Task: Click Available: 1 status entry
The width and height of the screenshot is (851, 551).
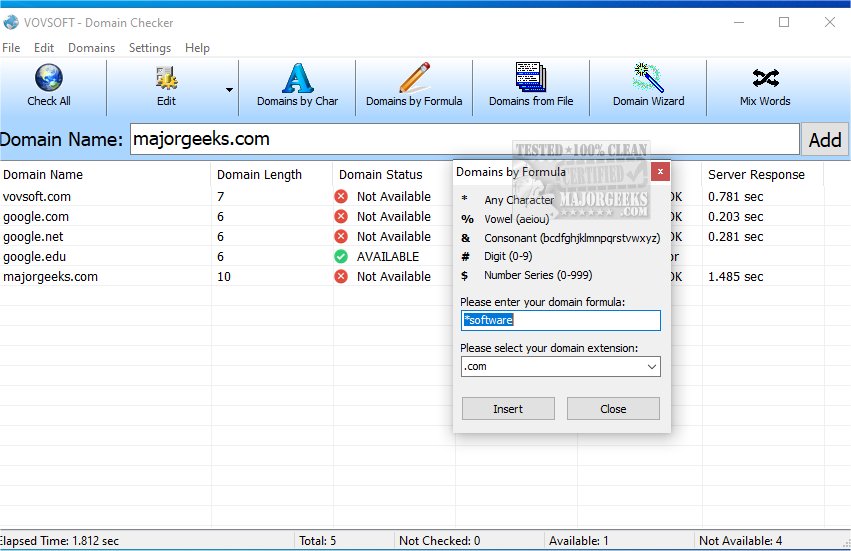Action: 579,541
